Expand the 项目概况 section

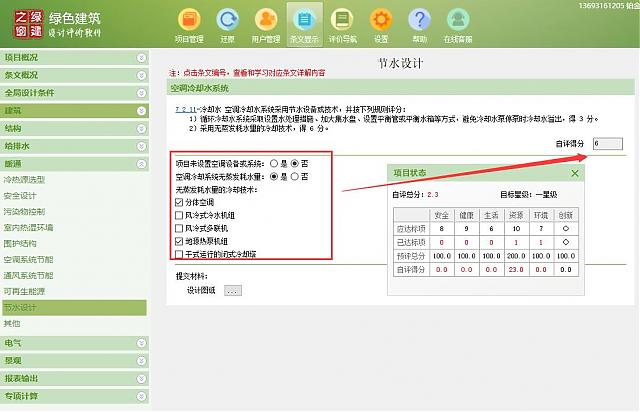pos(141,58)
